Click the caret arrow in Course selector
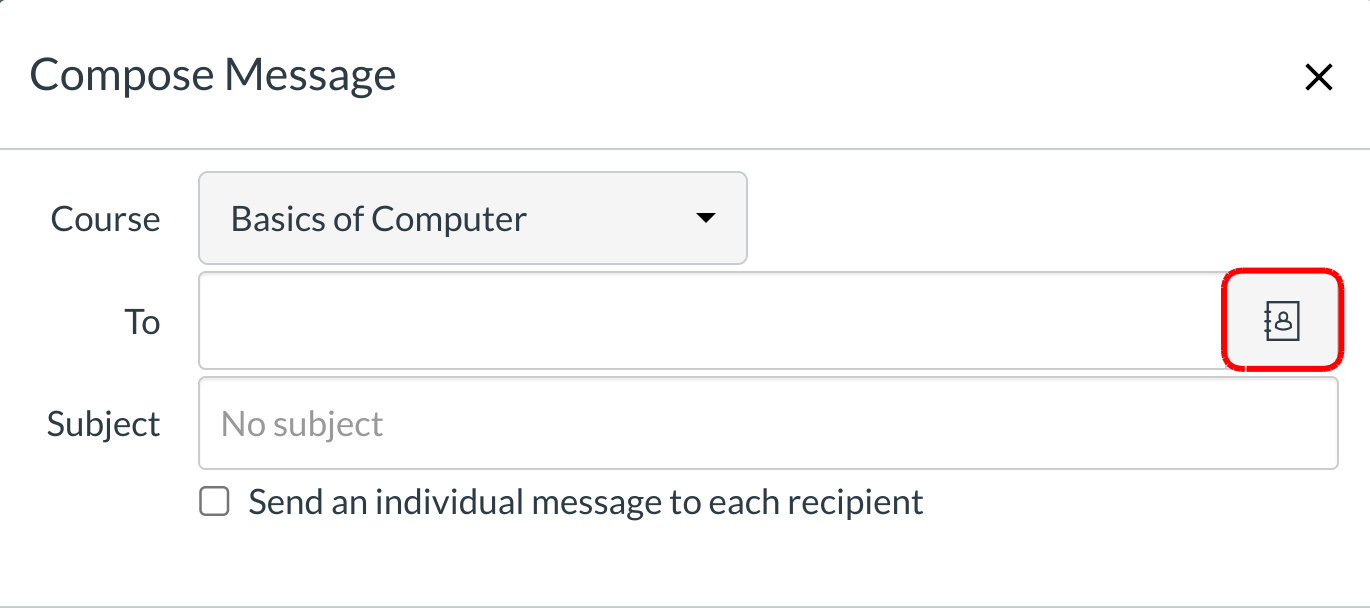 pyautogui.click(x=706, y=218)
